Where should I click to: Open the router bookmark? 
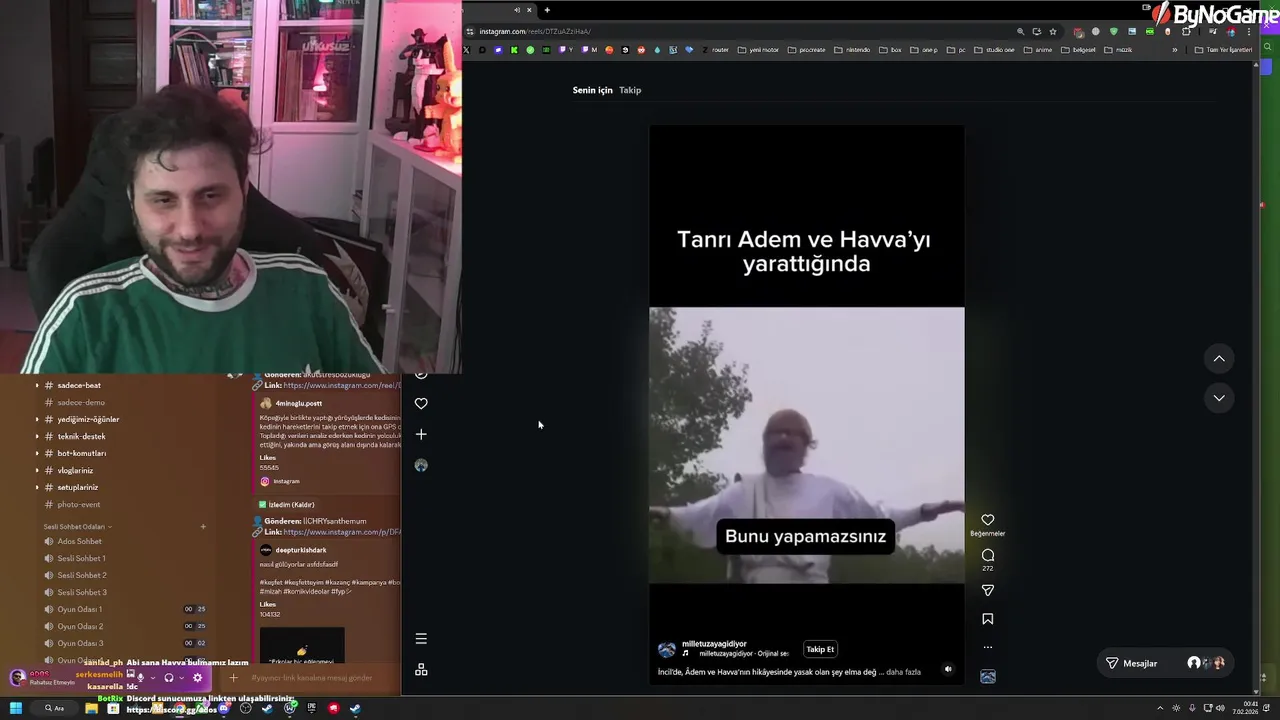(715, 50)
